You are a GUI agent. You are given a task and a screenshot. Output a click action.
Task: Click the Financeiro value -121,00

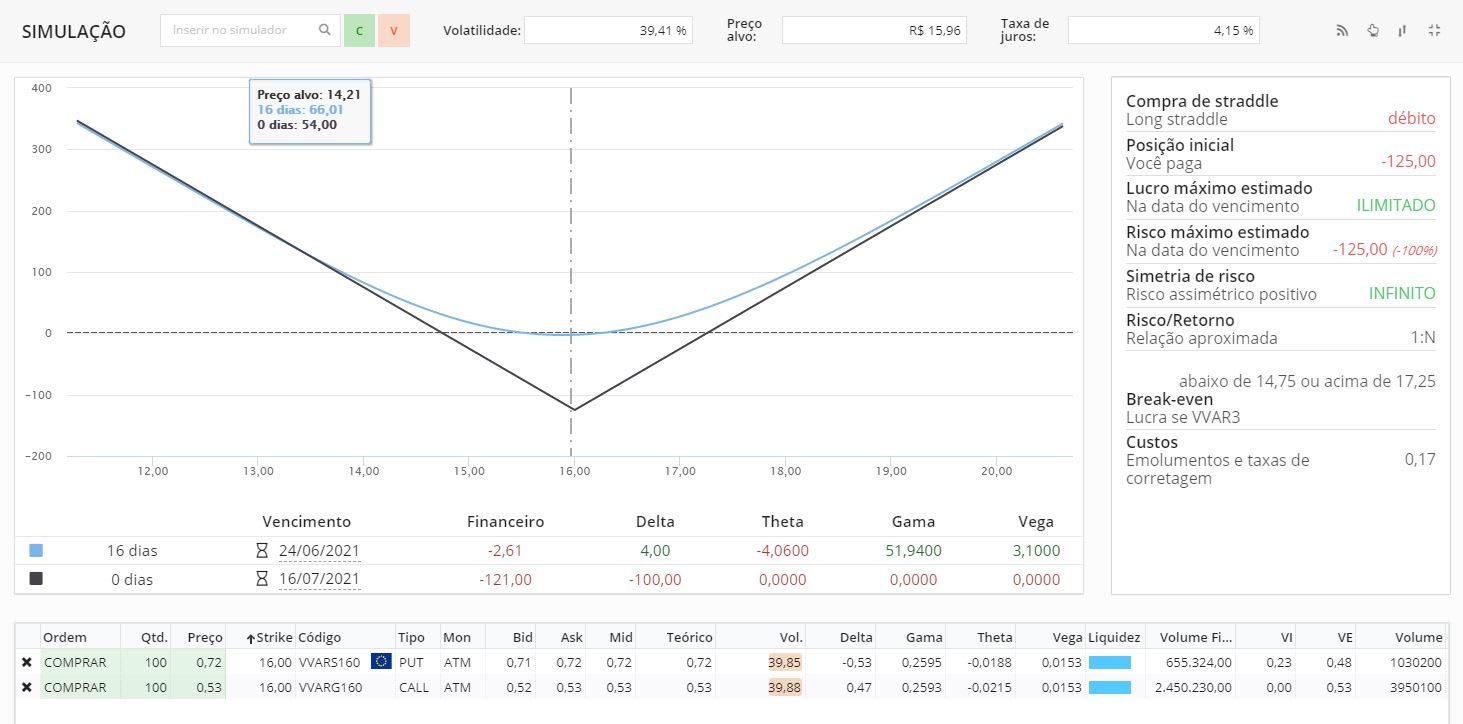coord(505,579)
